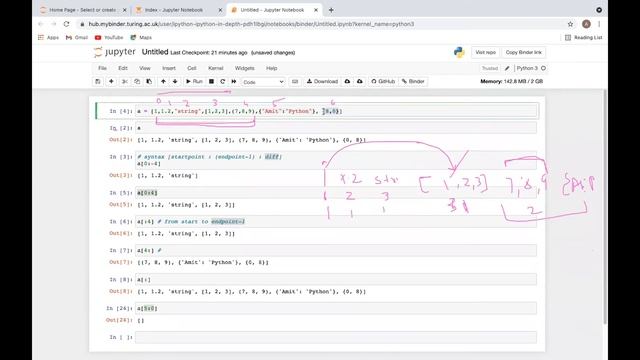
Task: Cut selected cells with scissors icon
Action: [124, 82]
